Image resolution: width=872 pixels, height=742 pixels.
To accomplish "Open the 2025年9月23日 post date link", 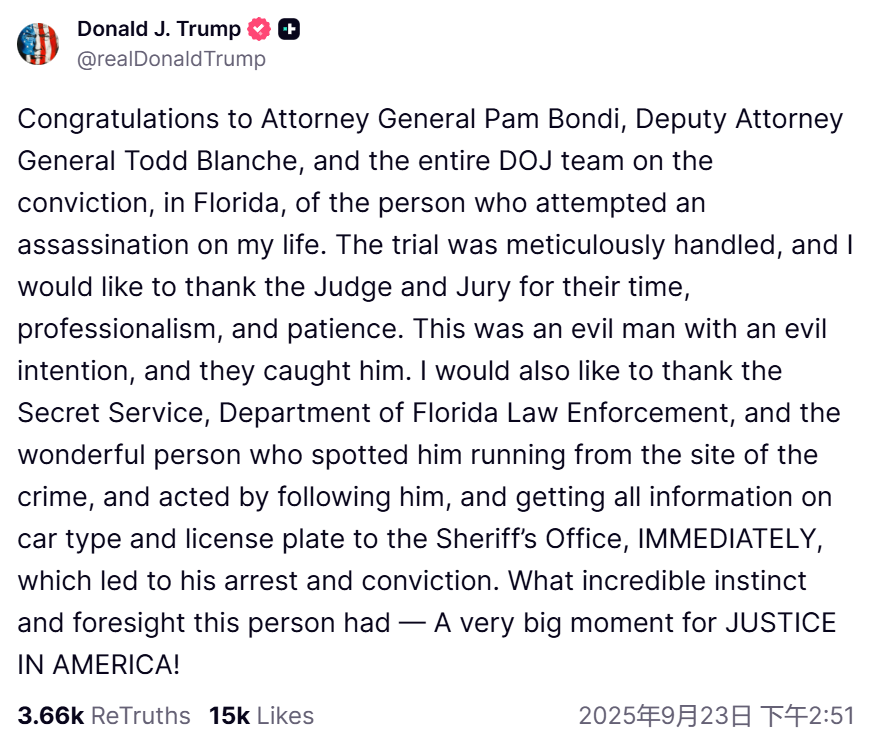I will pyautogui.click(x=665, y=716).
